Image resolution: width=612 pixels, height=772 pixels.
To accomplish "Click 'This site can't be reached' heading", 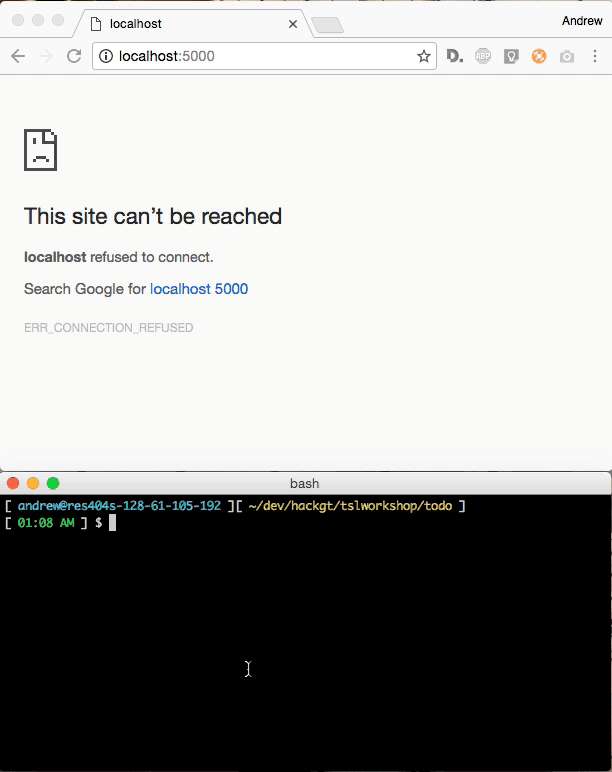I will [x=153, y=216].
